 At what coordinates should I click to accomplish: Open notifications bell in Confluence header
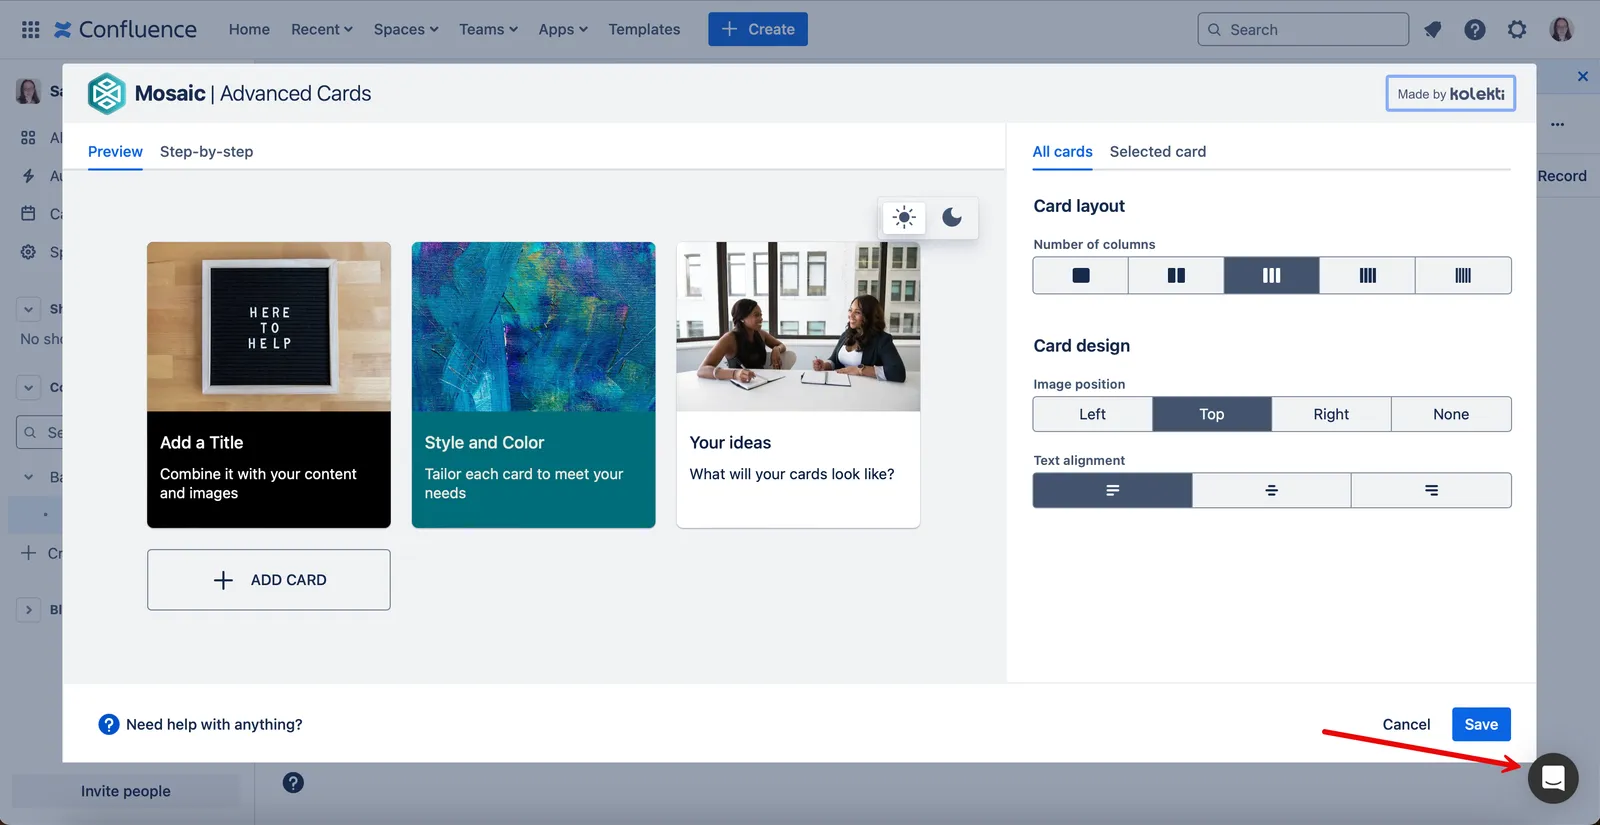pos(1433,29)
